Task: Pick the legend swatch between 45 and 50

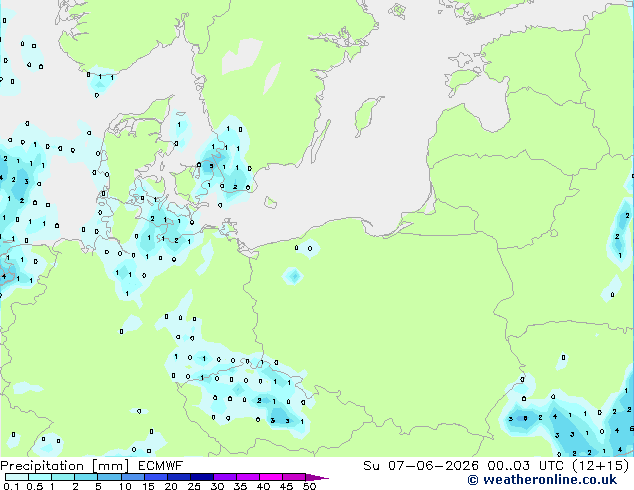Action: click(294, 477)
